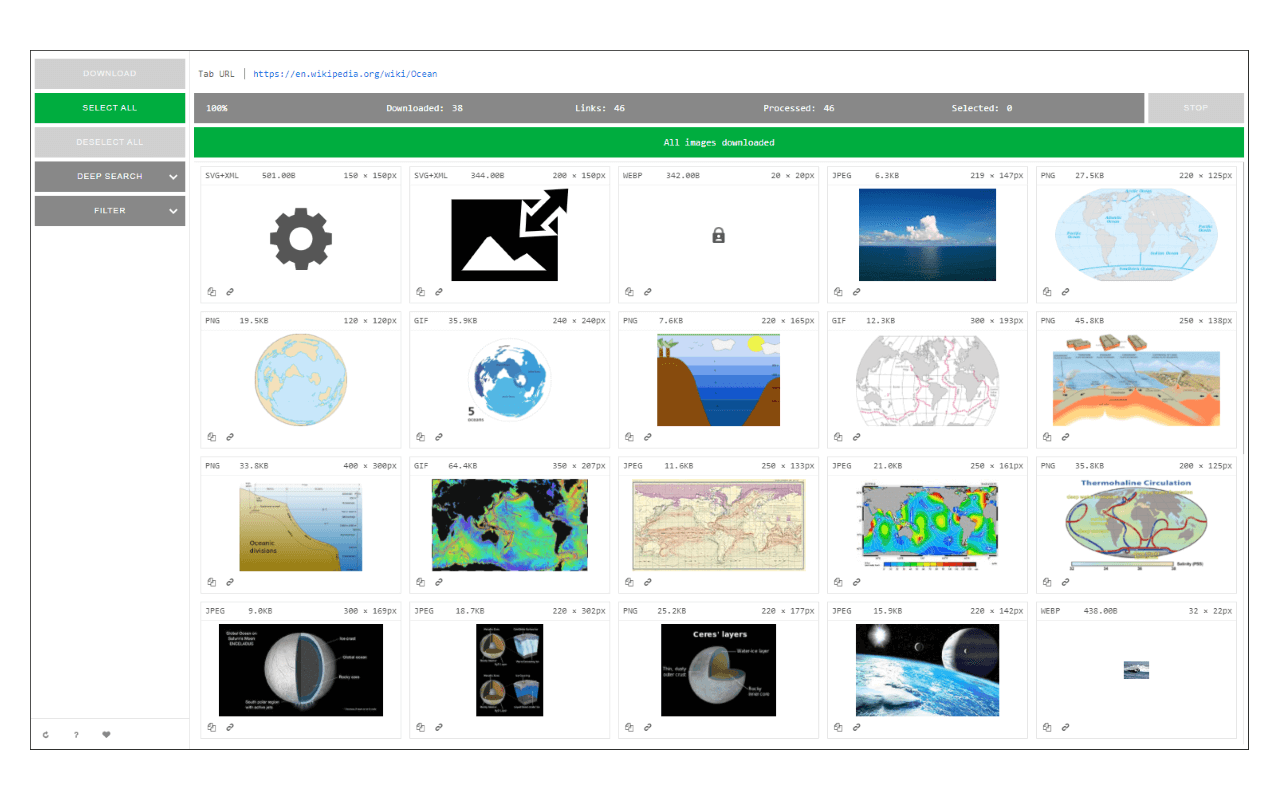Click the Select All button

coord(110,108)
